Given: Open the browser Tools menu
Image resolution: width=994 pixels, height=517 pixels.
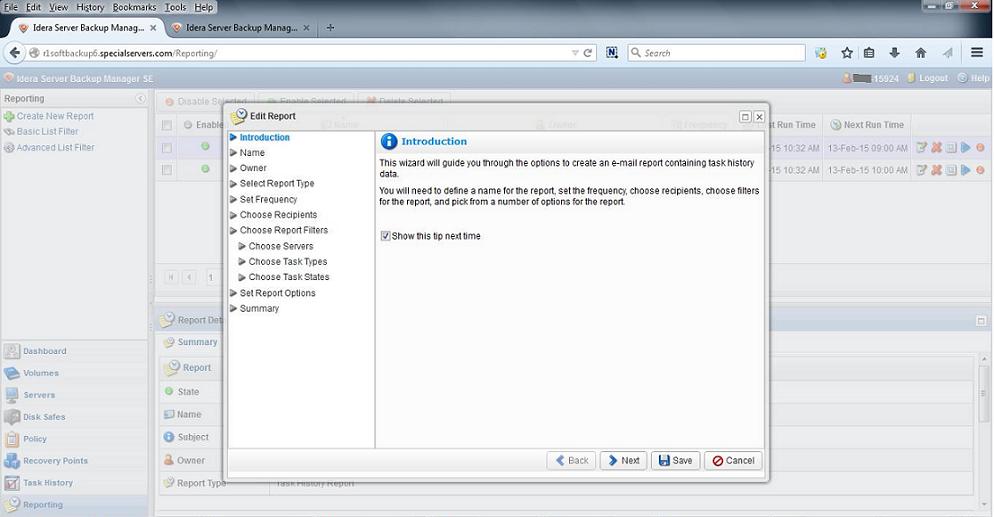Looking at the screenshot, I should coord(175,7).
